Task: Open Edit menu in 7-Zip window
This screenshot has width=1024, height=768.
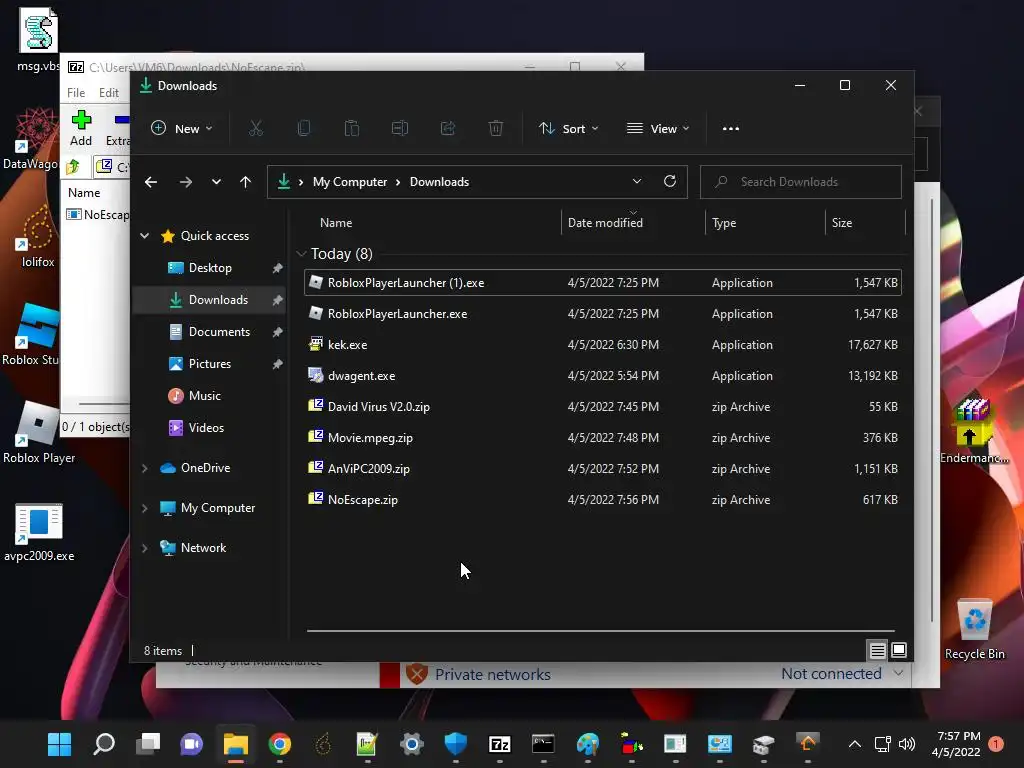Action: 108,93
